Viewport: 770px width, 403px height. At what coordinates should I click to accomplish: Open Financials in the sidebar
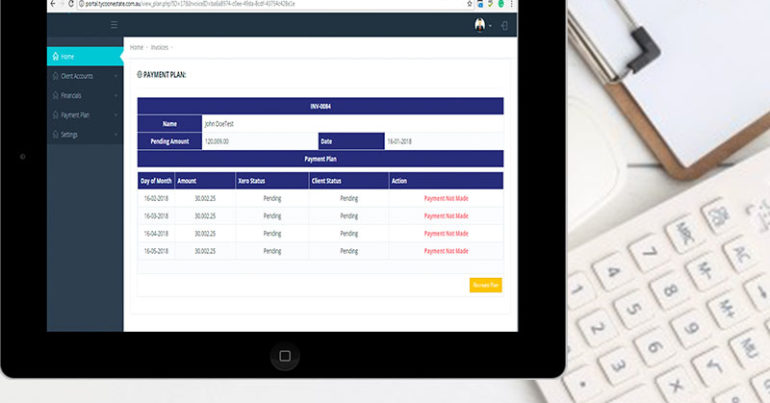point(84,96)
